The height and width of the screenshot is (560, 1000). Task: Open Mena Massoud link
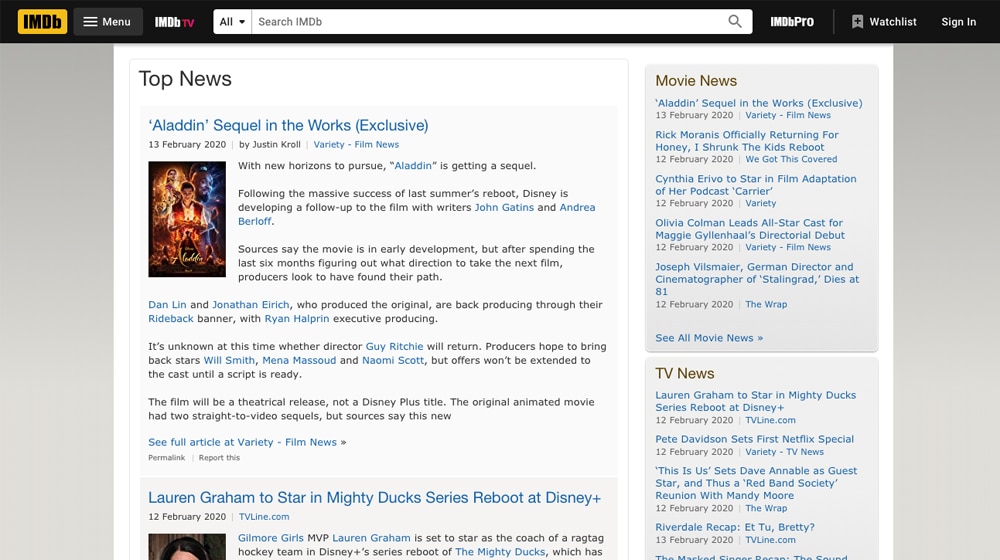(299, 360)
